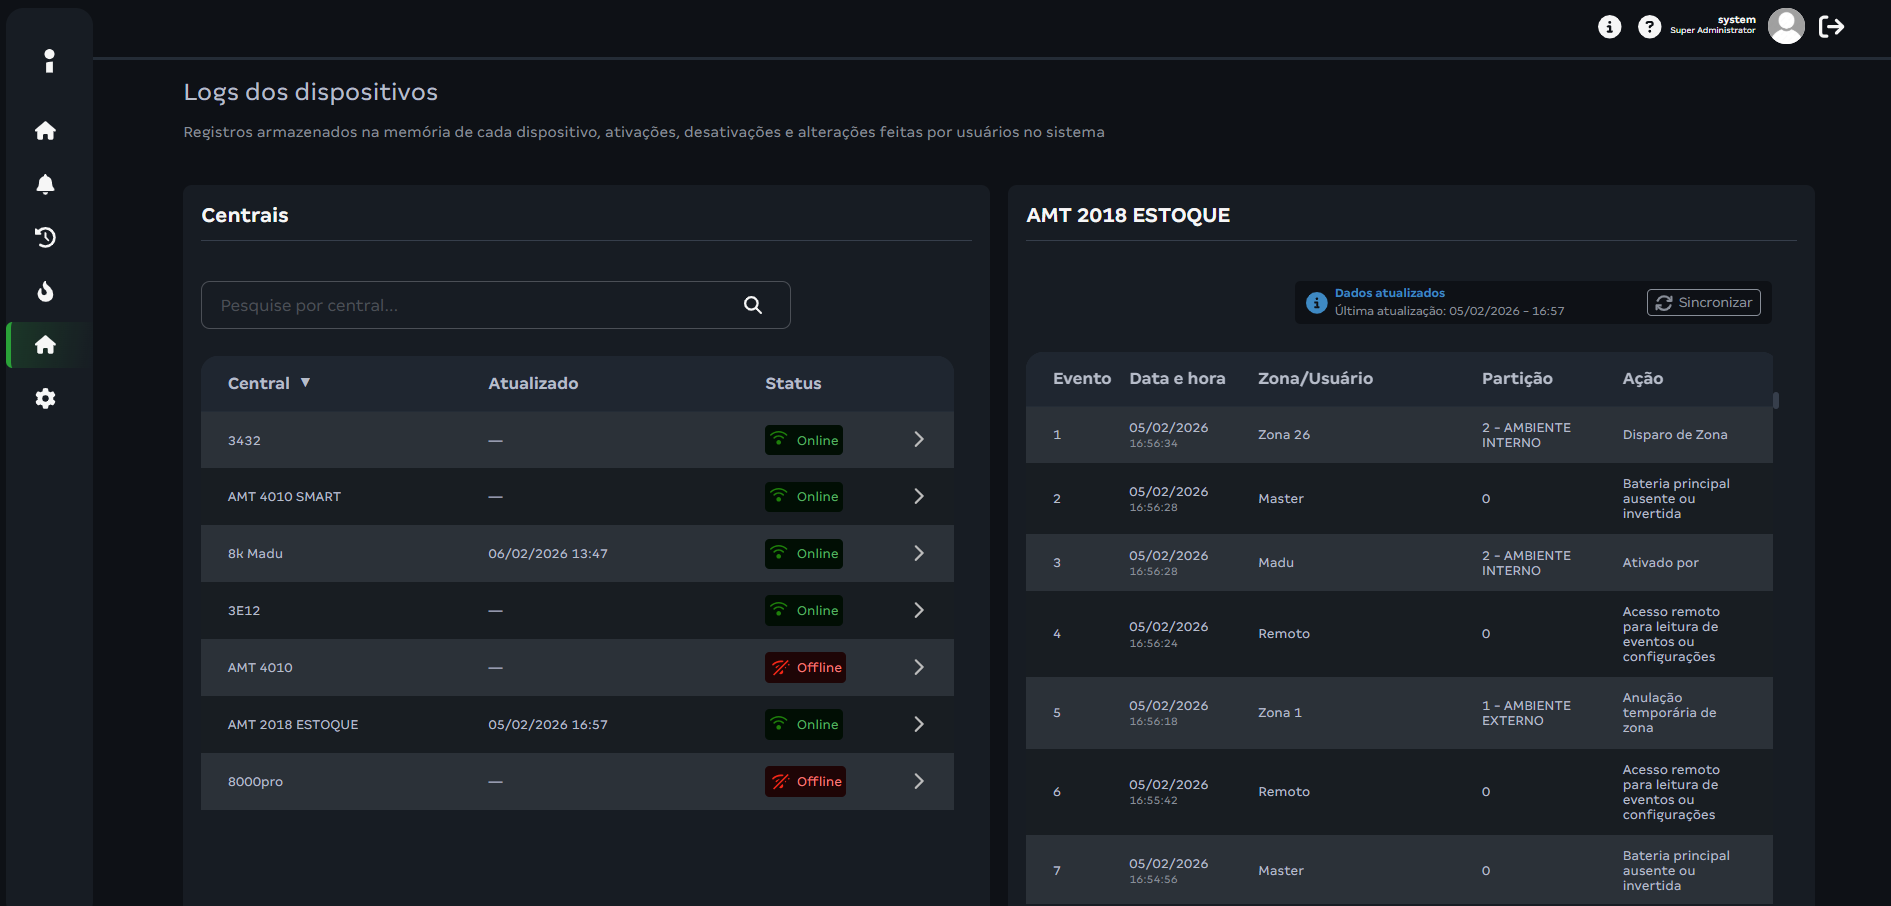Open the user avatar profile
Screen dimensions: 1891x906
(x=1786, y=27)
